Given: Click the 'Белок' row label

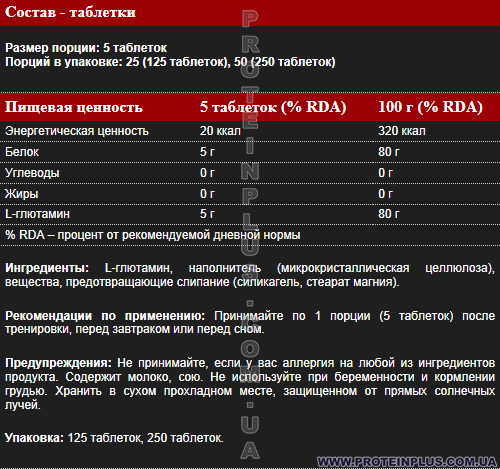Looking at the screenshot, I should [x=22, y=152].
